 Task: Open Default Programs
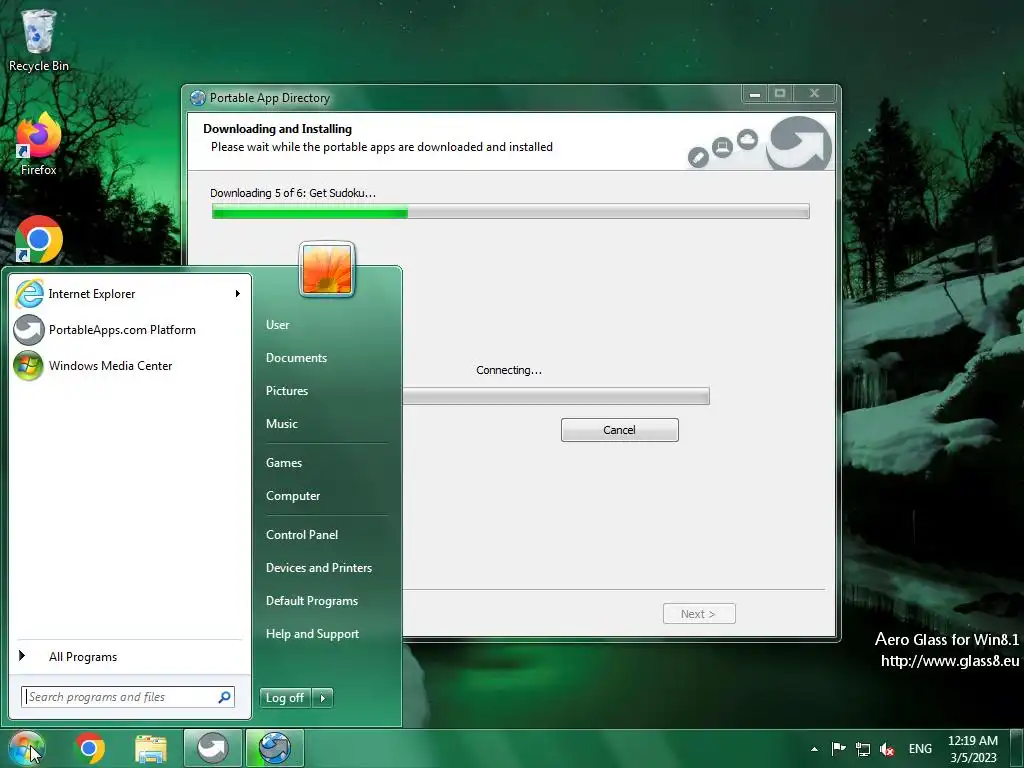coord(312,601)
